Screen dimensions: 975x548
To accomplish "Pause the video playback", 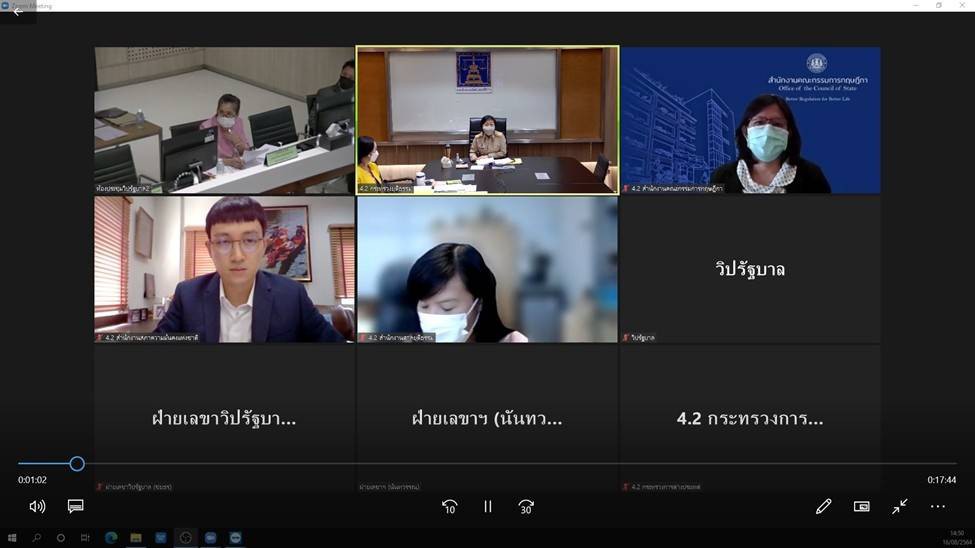I will click(488, 507).
